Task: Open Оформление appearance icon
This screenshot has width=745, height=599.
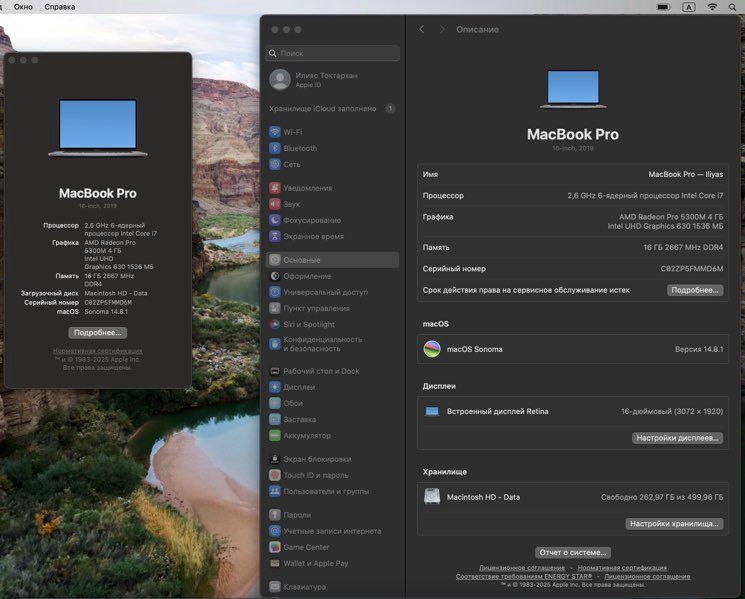Action: 275,276
